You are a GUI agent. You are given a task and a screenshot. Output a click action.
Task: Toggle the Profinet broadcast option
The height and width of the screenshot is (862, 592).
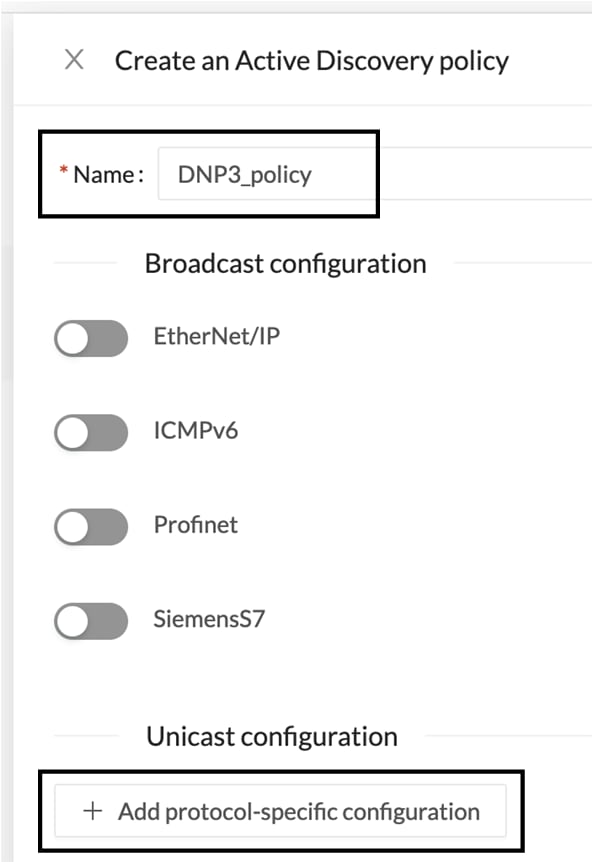pos(91,527)
